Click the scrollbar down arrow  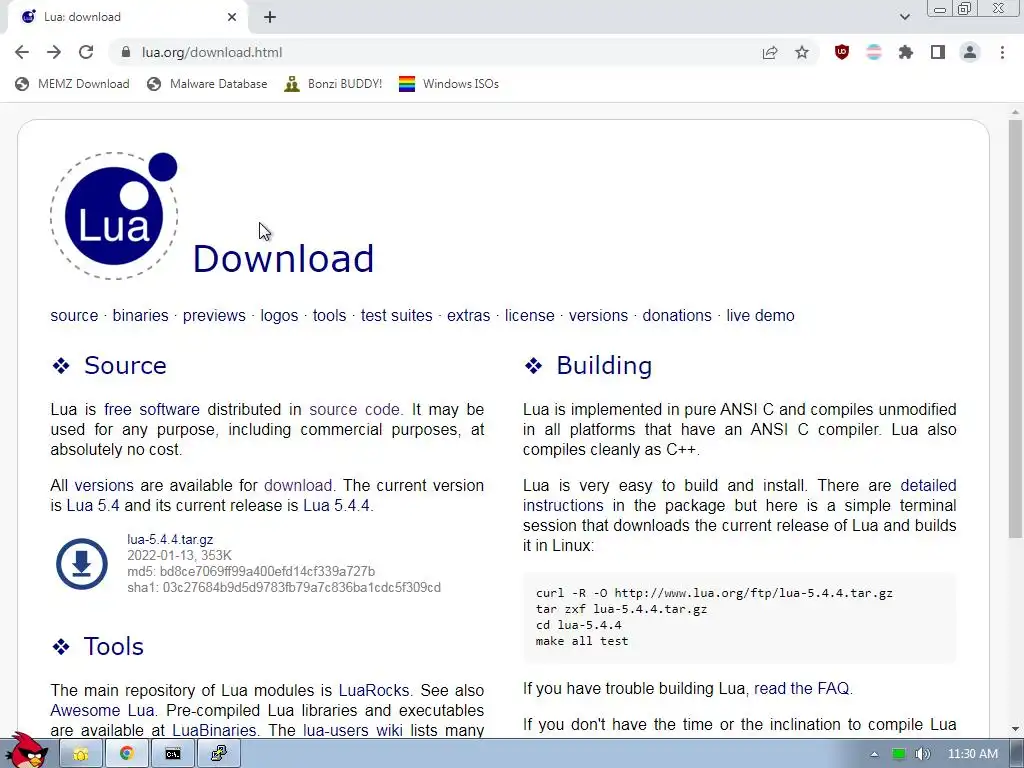click(1015, 729)
